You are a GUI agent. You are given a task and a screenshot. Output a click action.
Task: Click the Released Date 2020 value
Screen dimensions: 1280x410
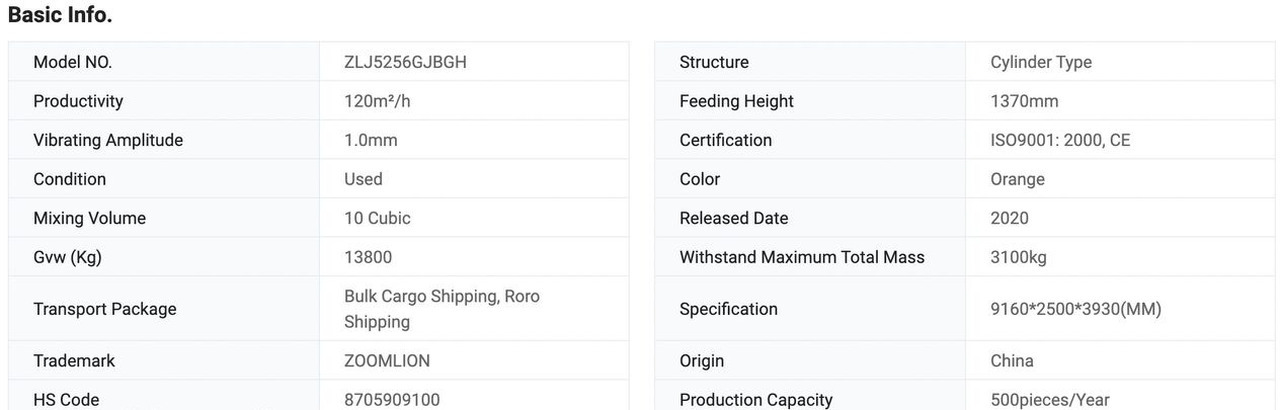[x=1009, y=218]
